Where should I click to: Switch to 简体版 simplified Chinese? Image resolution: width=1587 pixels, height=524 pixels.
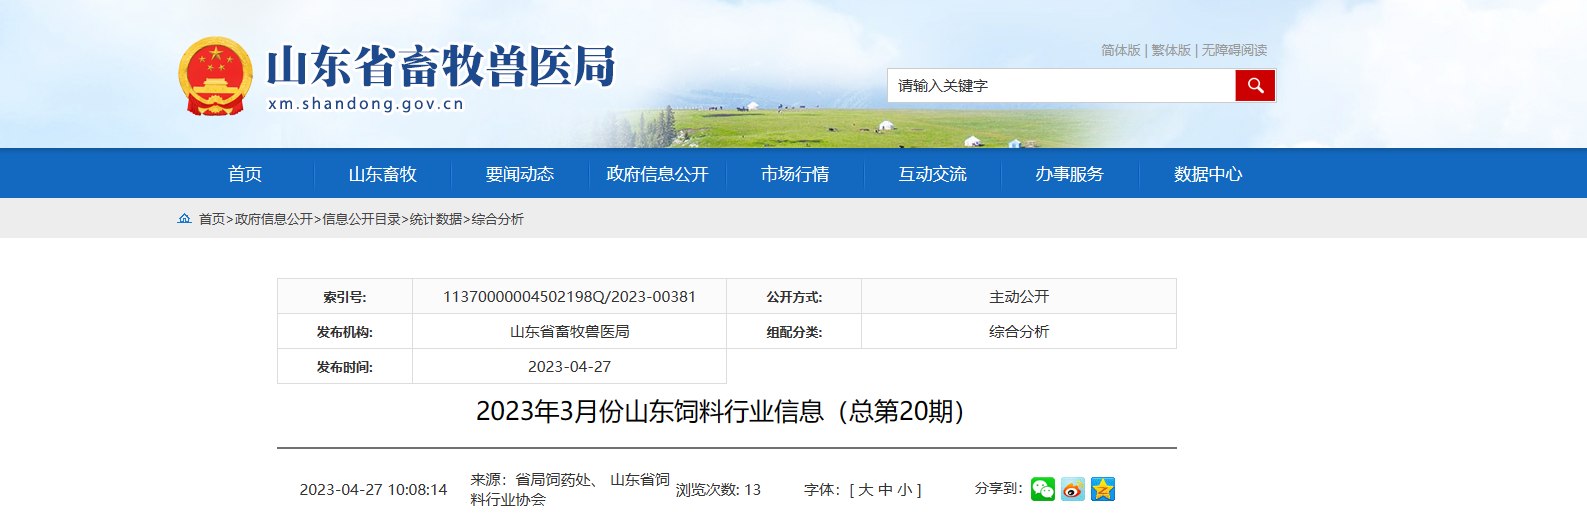point(1120,50)
